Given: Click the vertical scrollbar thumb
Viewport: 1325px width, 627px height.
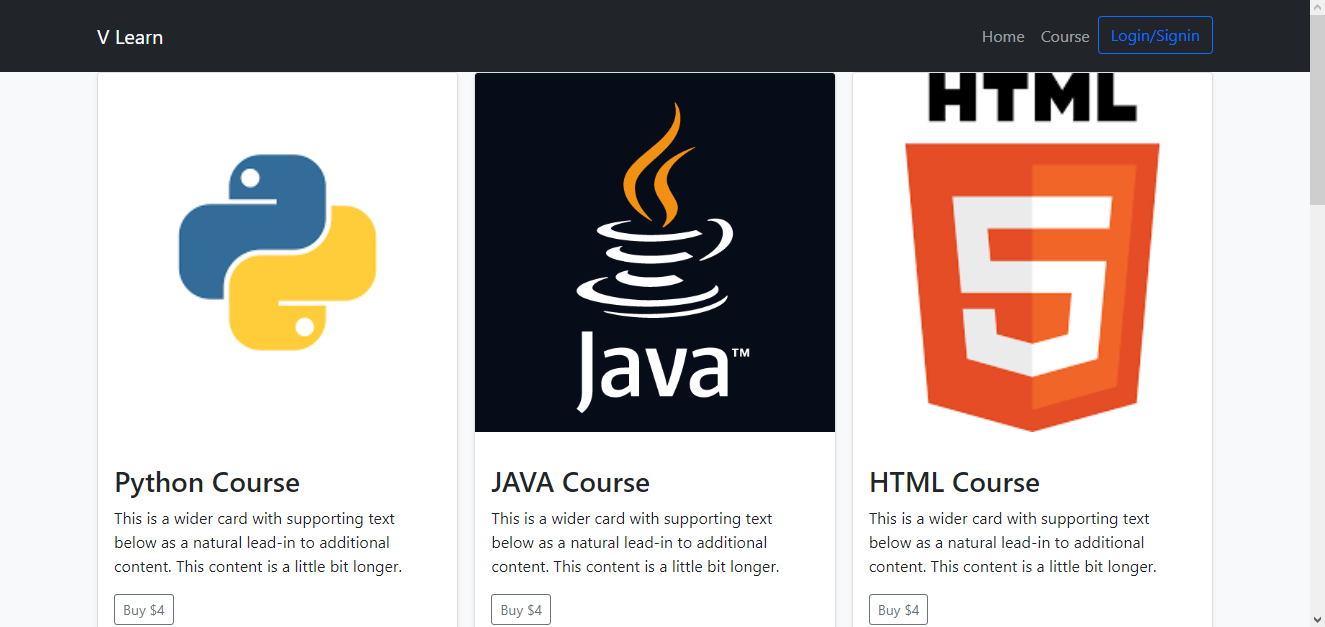Looking at the screenshot, I should click(1317, 111).
